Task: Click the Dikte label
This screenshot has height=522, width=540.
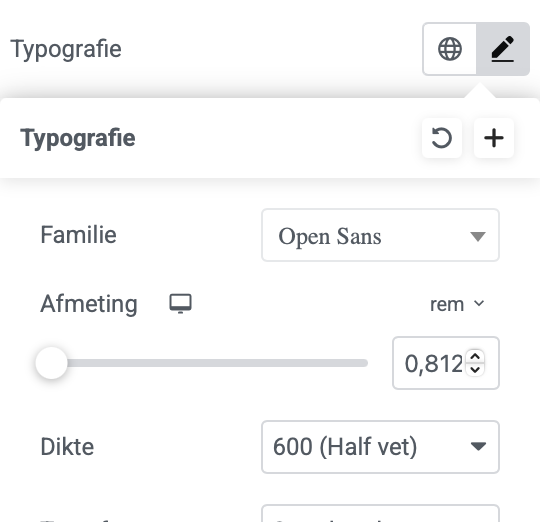Action: 67,447
